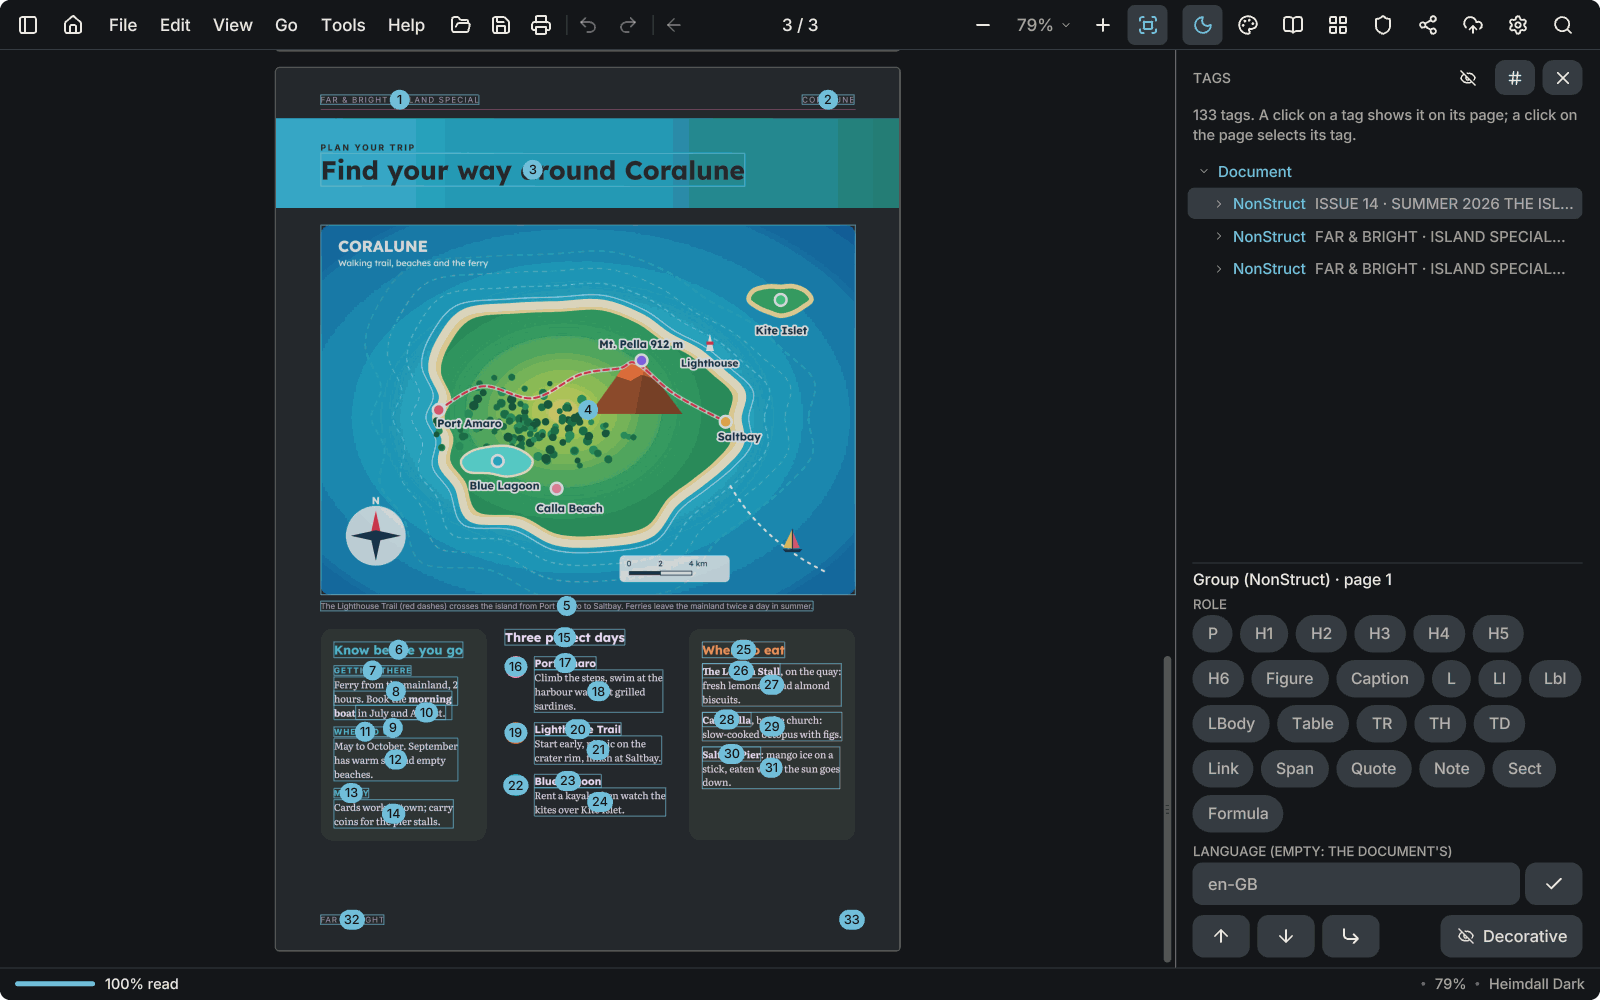This screenshot has height=1000, width=1600.
Task: Zoom out with the minus icon
Action: point(983,25)
